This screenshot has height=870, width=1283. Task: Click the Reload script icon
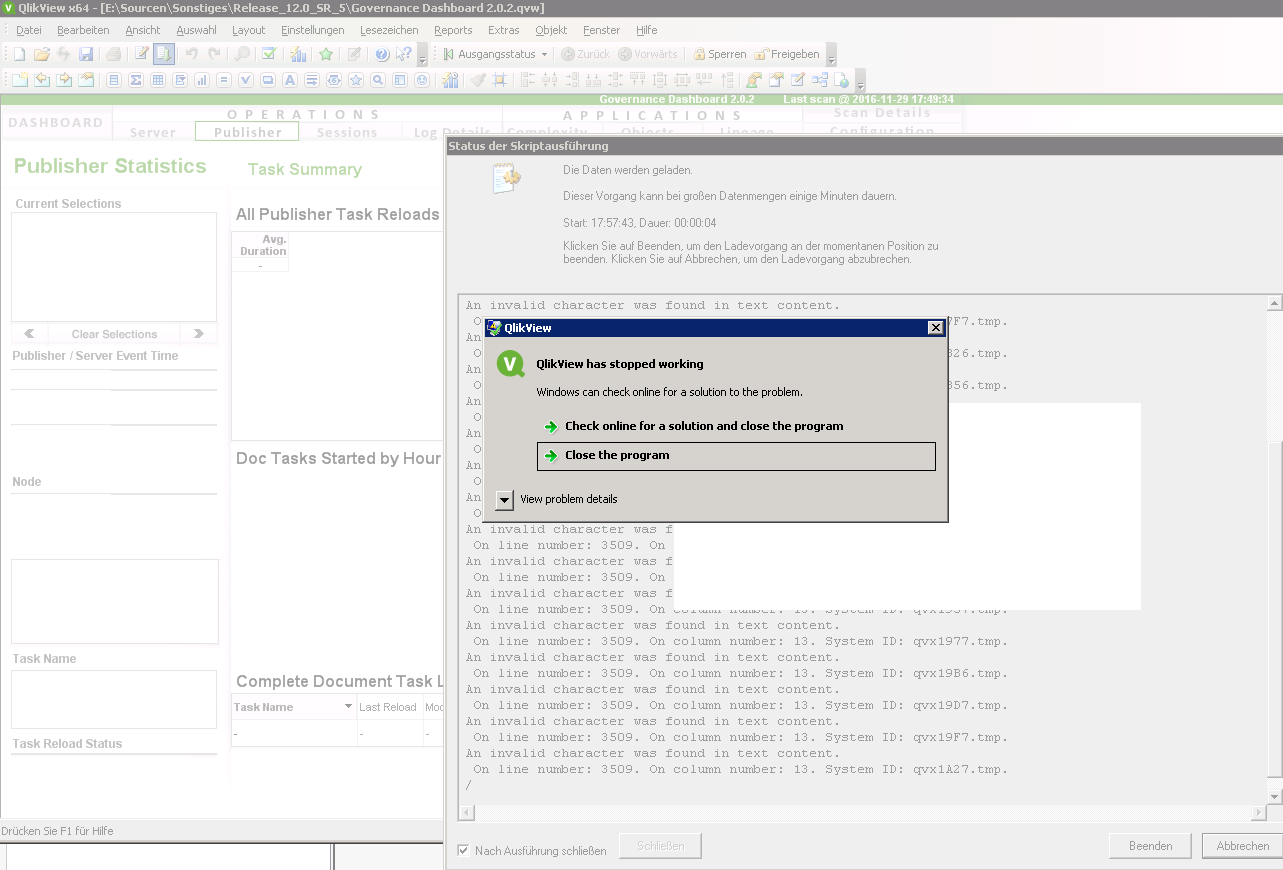coord(164,54)
